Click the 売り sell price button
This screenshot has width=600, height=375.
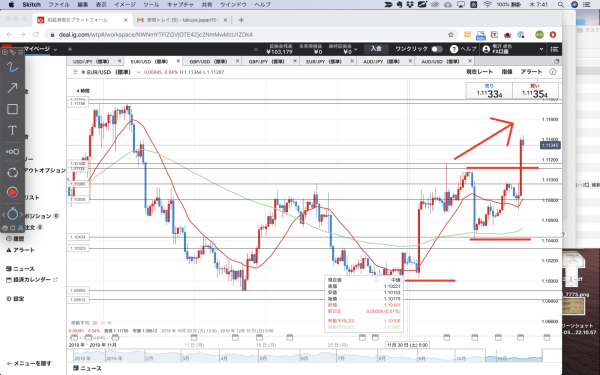pos(489,91)
